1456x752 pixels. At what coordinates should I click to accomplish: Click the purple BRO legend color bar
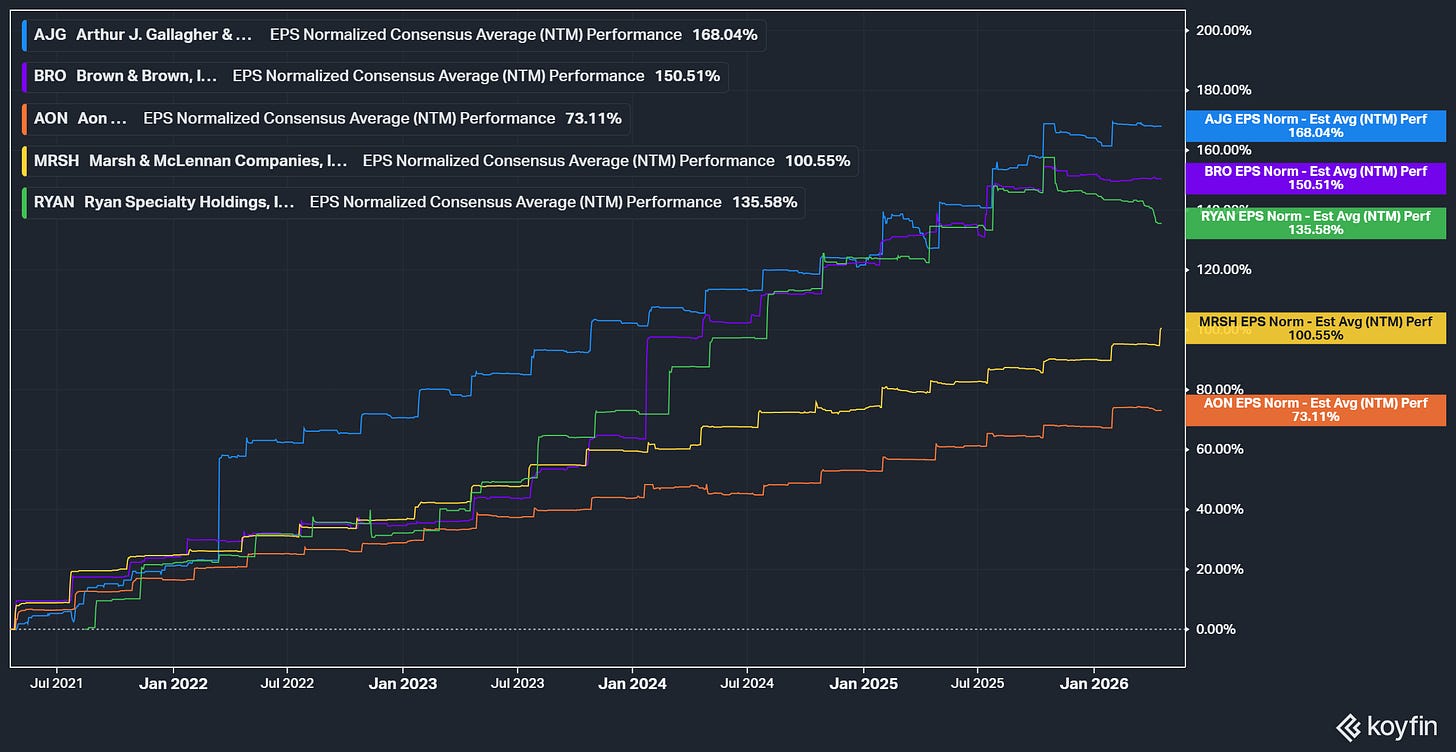[x=24, y=76]
